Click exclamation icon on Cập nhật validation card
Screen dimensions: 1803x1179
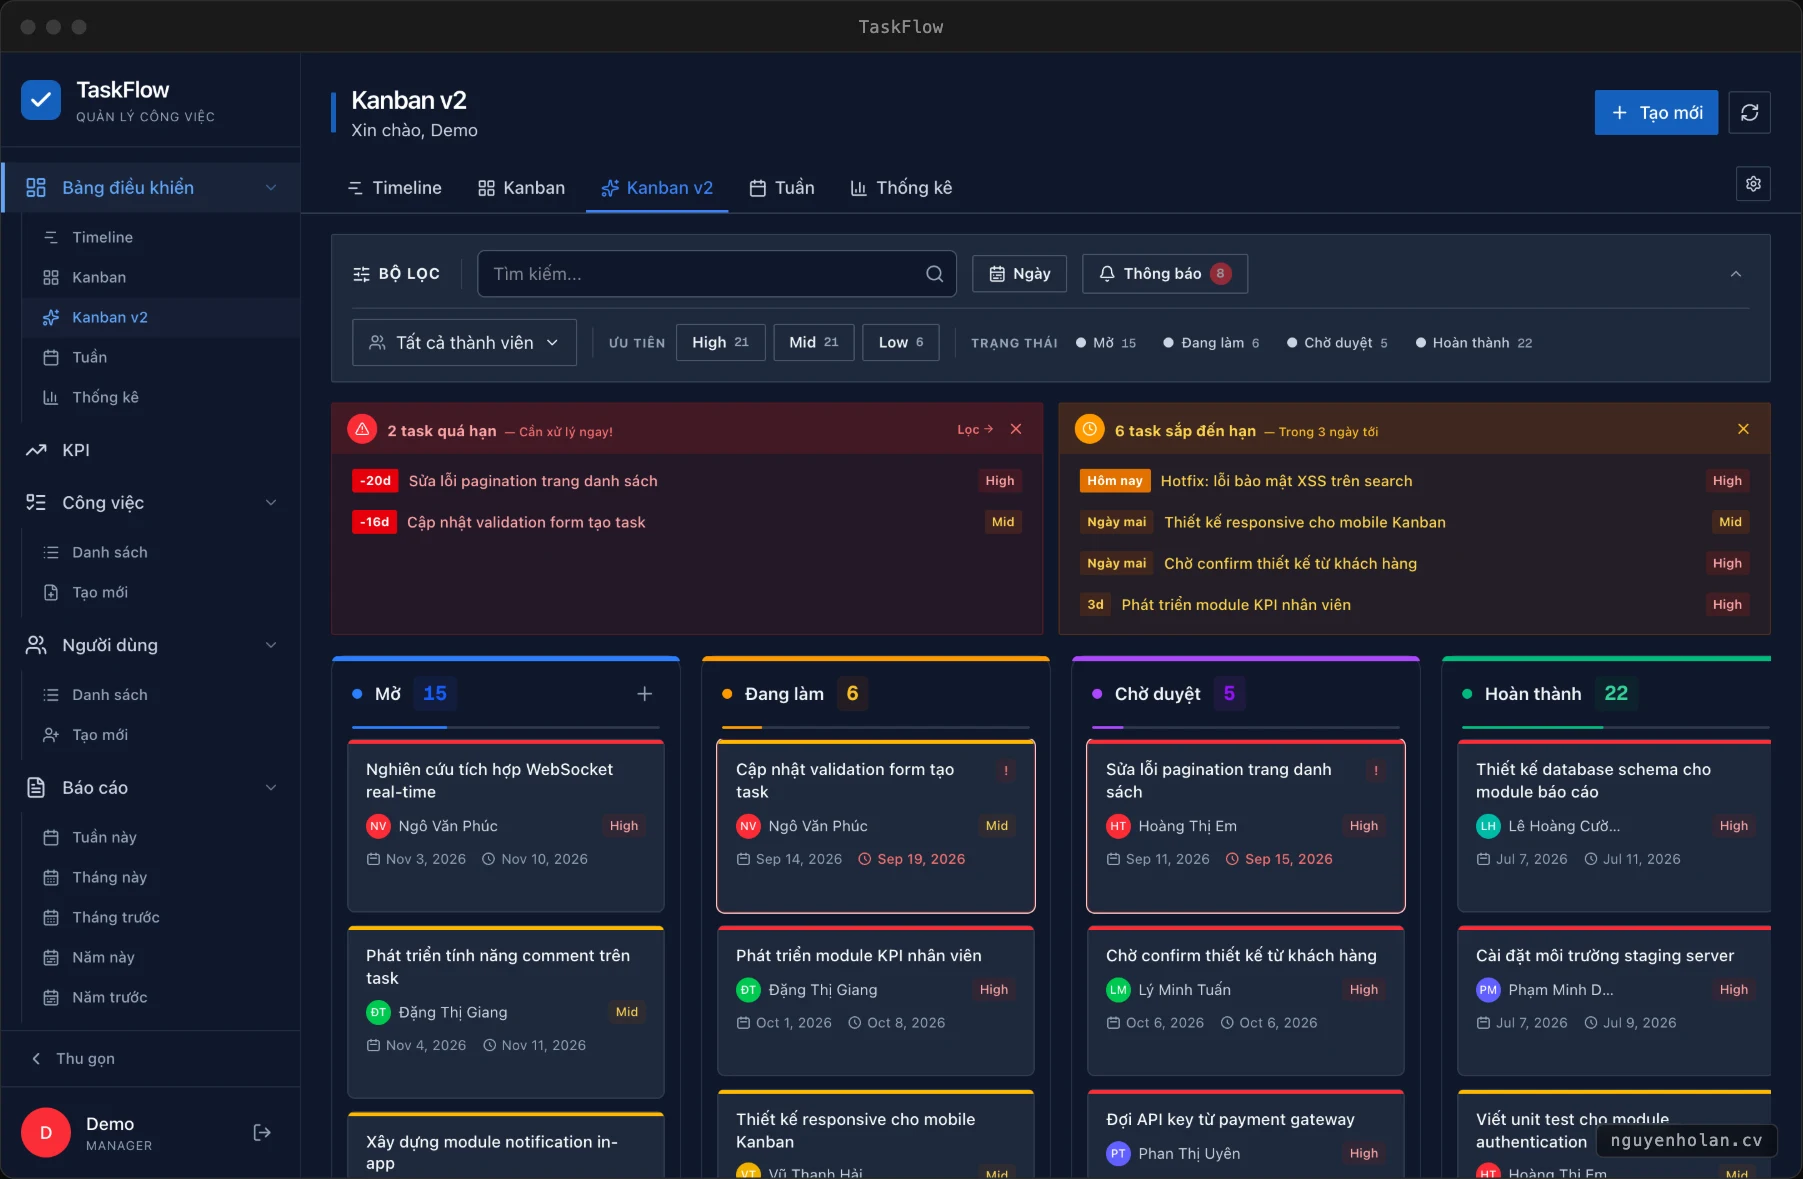click(1006, 770)
